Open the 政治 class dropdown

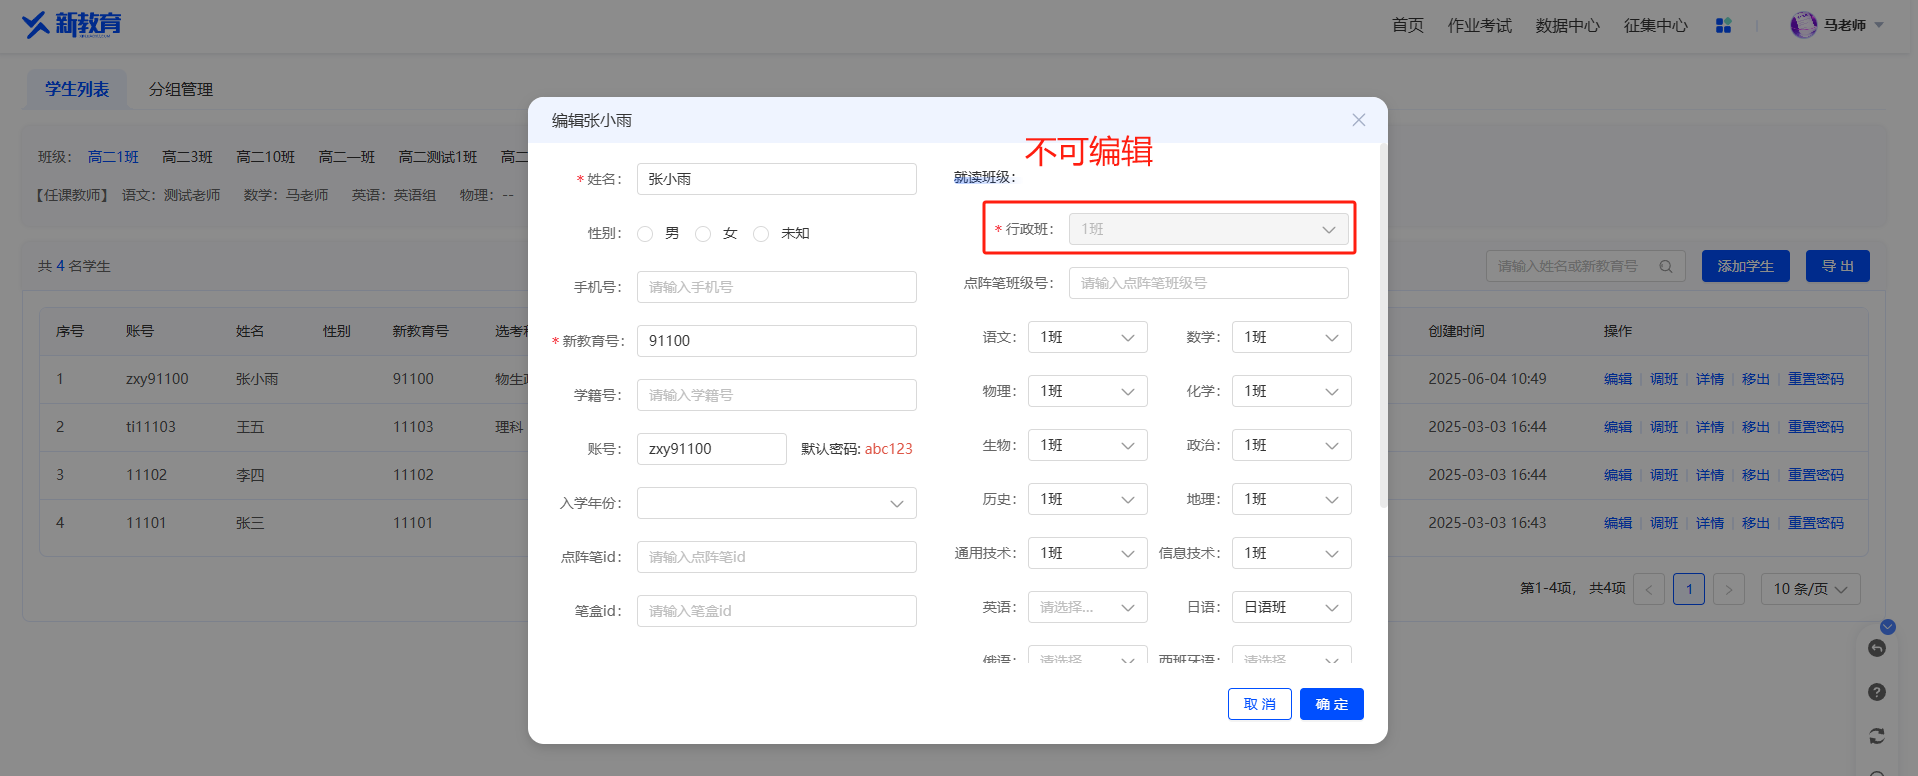(1292, 445)
